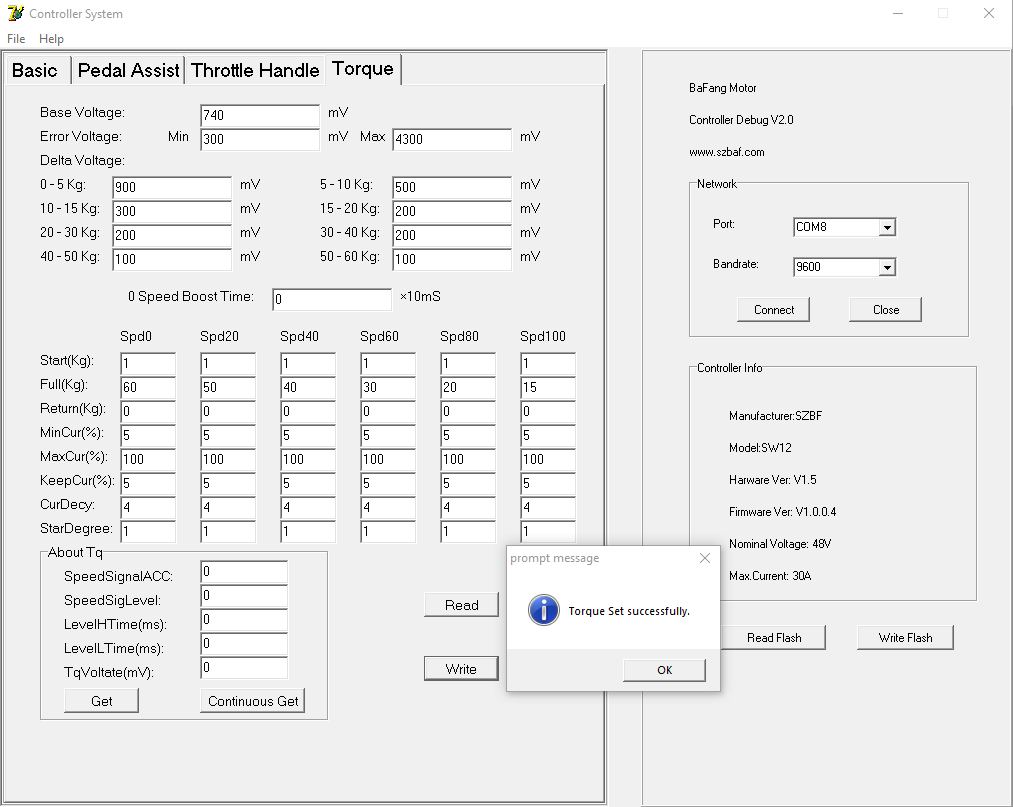Viewport: 1013px width, 807px height.
Task: Click the Full(Kg) field under Spd60
Action: tap(388, 387)
